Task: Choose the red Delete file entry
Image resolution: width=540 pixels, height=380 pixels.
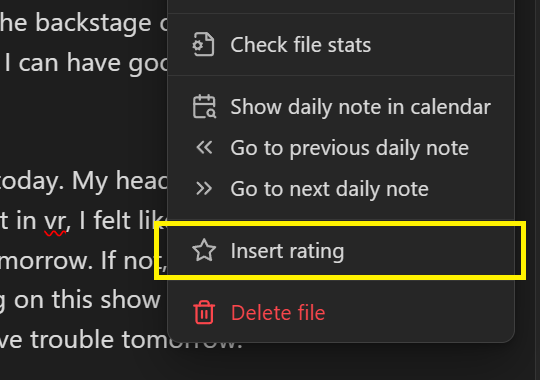Action: tap(341, 312)
